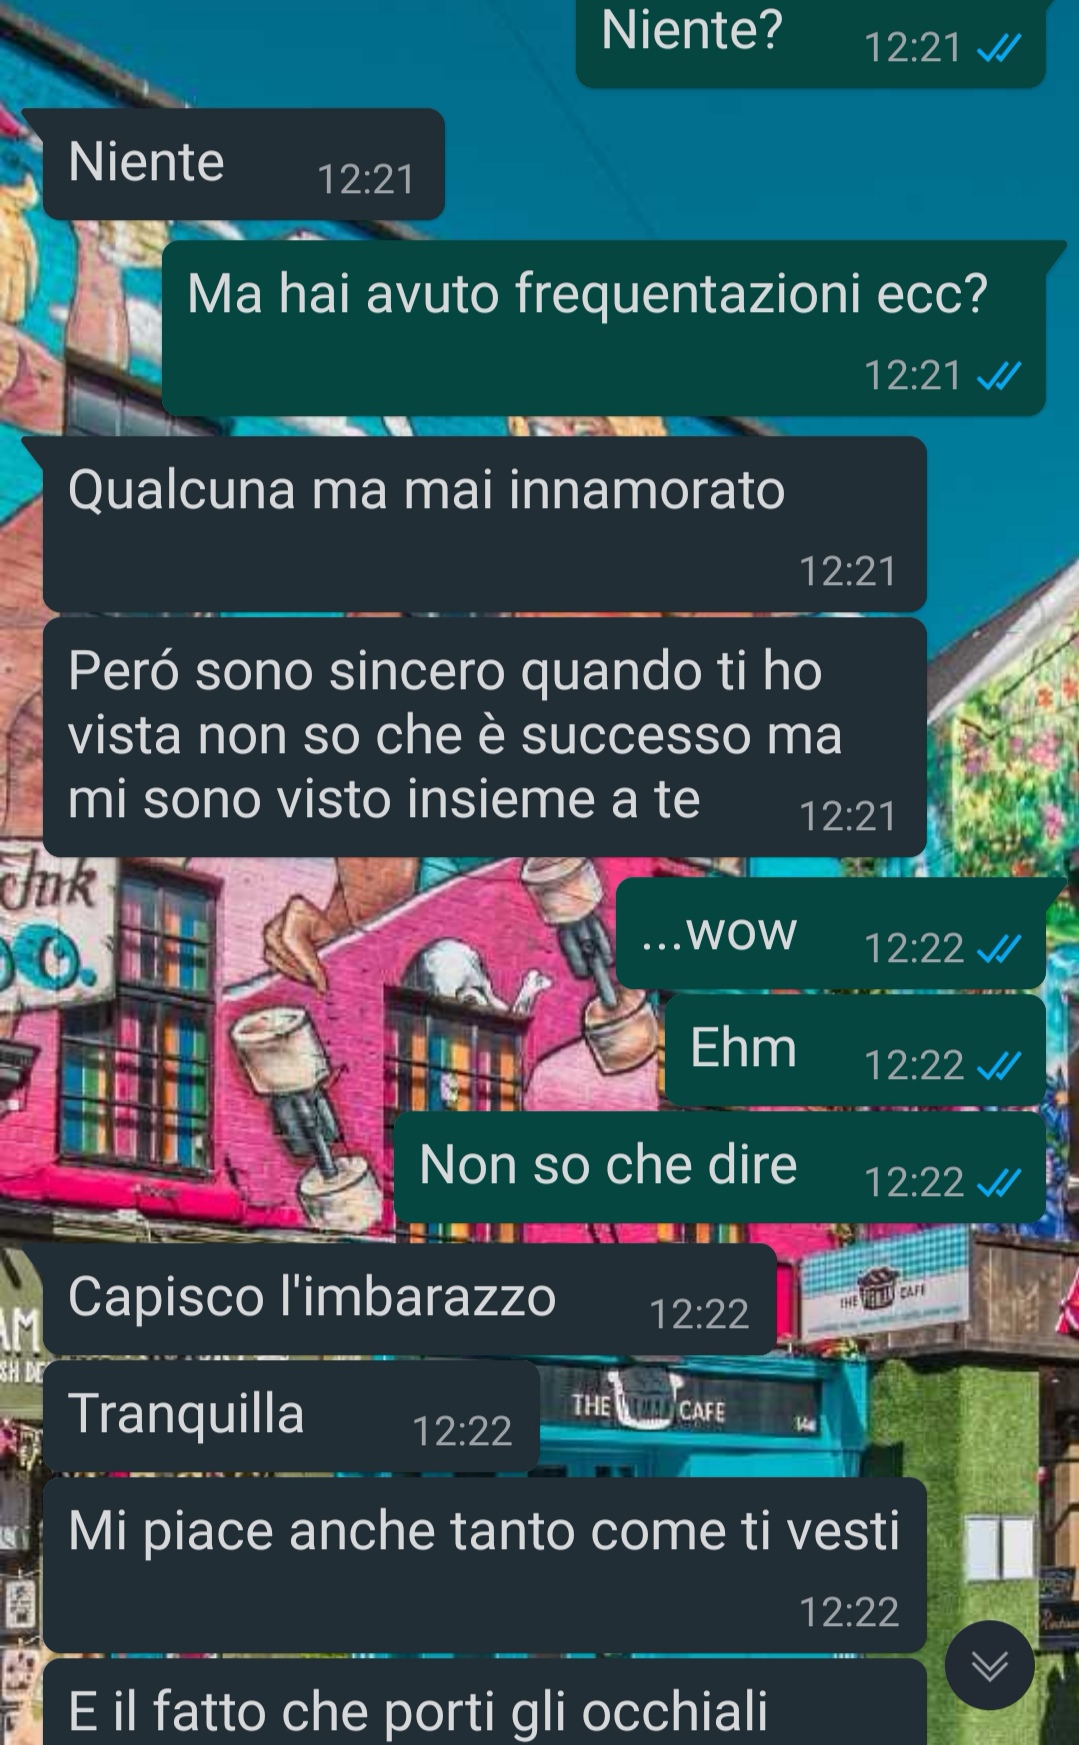The image size is (1079, 1745).
Task: Tap the read-receipt ticks on "Niente?" message
Action: click(x=999, y=48)
